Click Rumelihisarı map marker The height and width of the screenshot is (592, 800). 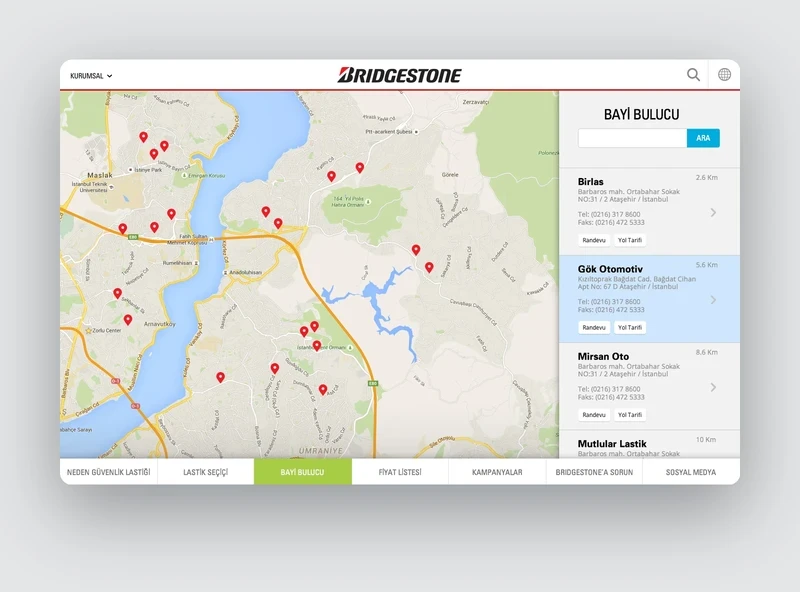pyautogui.click(x=196, y=263)
